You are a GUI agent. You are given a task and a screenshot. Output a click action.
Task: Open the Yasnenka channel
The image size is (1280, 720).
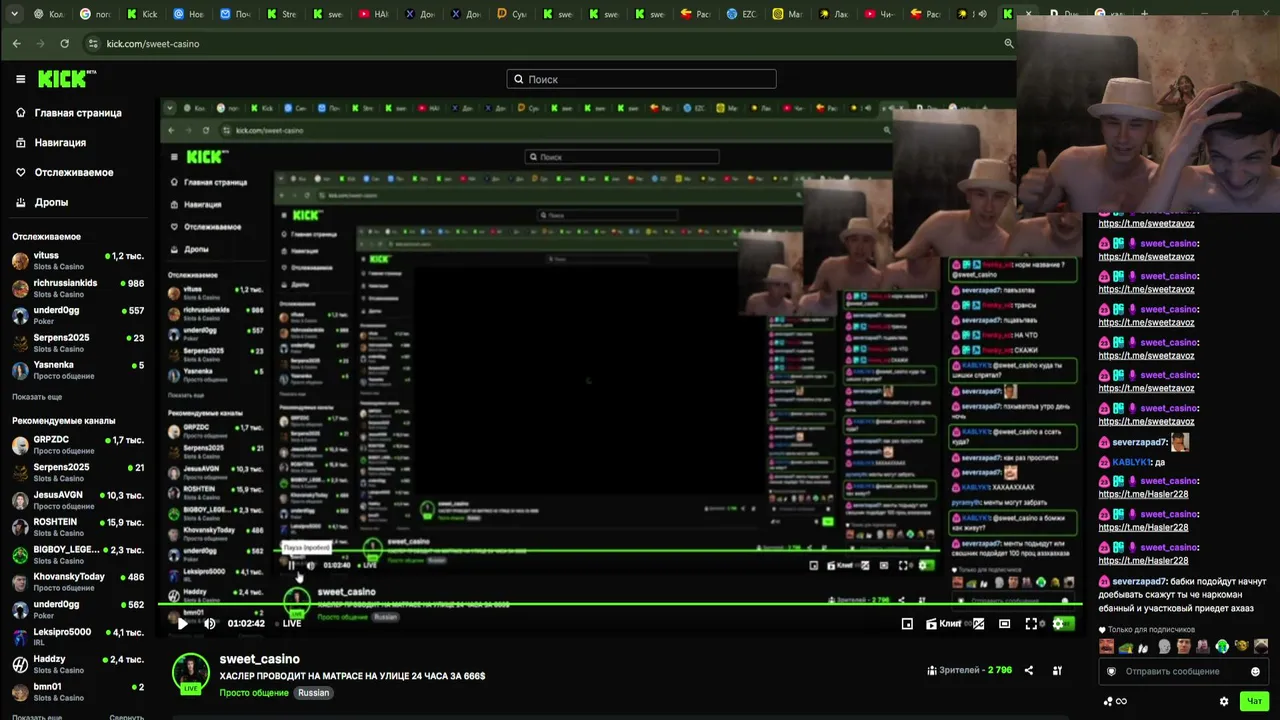point(78,370)
